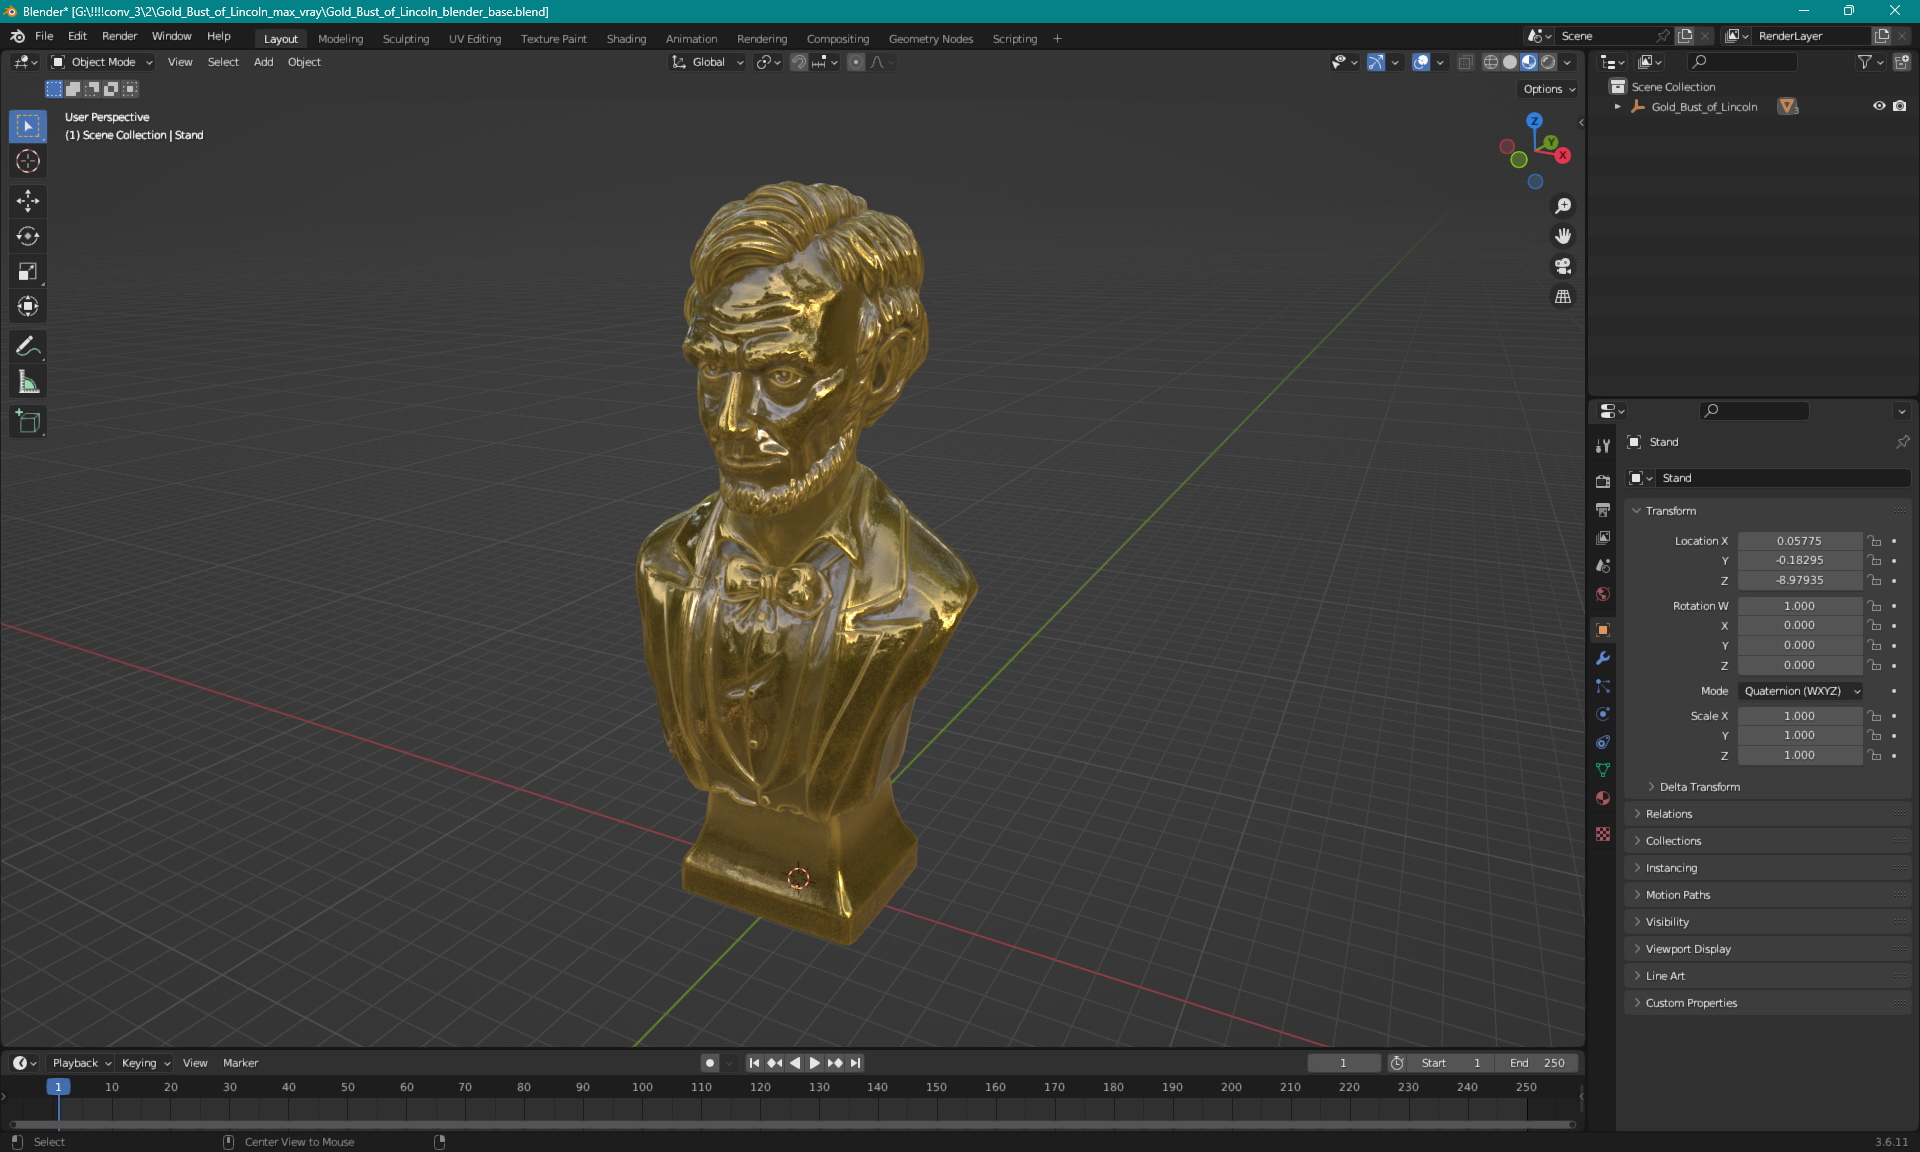Toggle timeline auto keying record button

click(x=709, y=1063)
